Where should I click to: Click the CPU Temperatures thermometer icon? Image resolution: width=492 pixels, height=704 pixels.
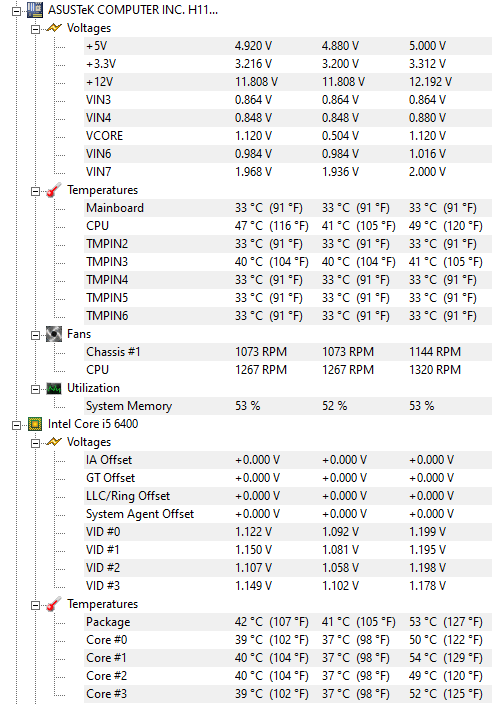[54, 604]
